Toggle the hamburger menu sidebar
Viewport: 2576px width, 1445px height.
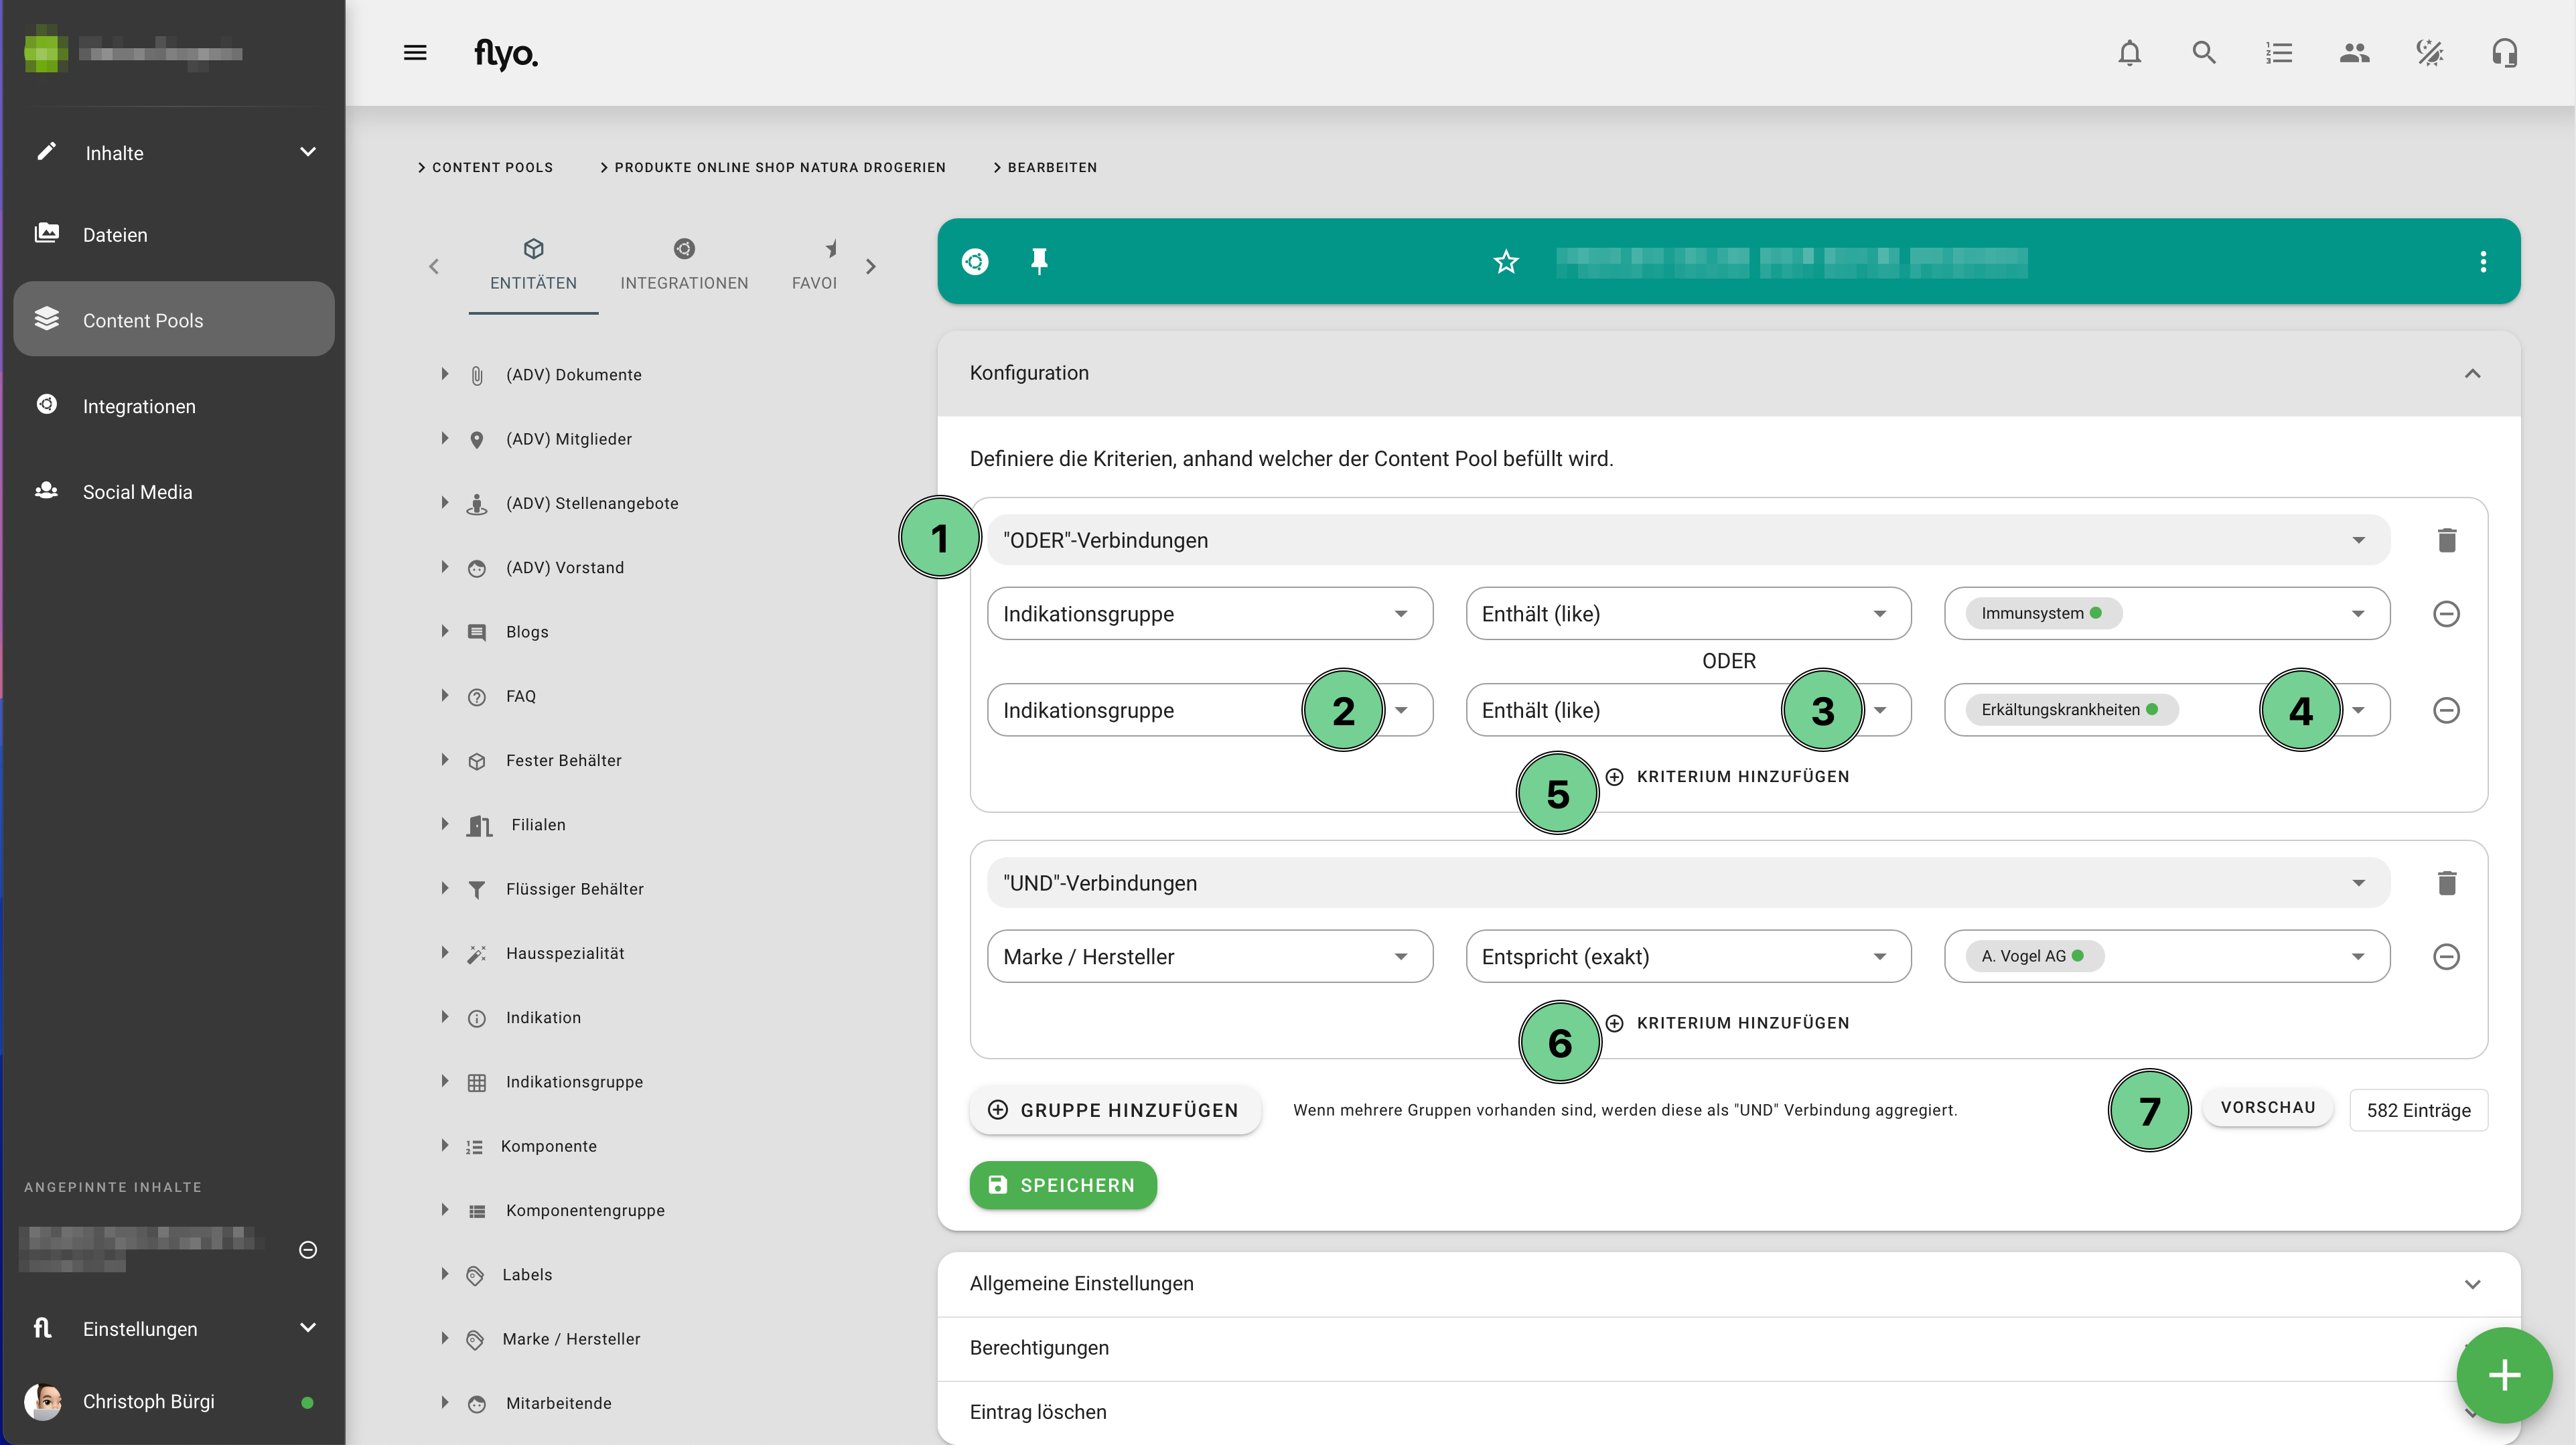coord(415,53)
